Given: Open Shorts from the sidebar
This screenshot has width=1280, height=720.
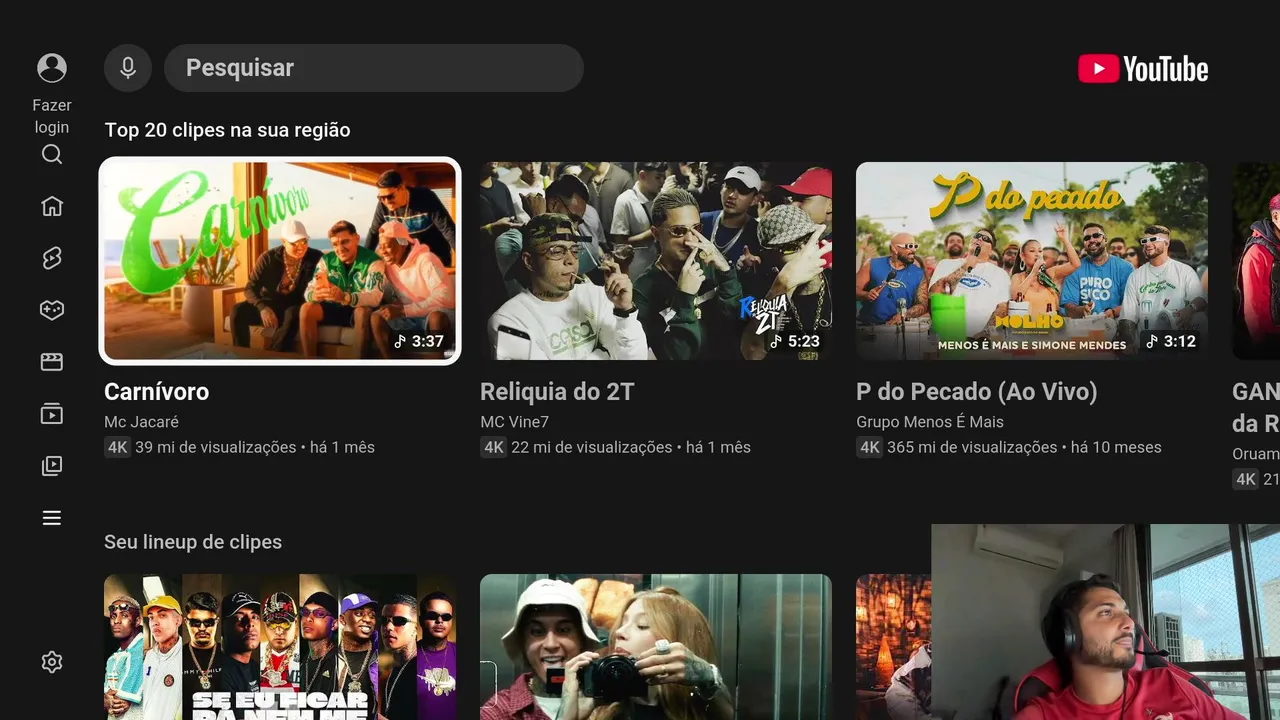Looking at the screenshot, I should tap(52, 258).
